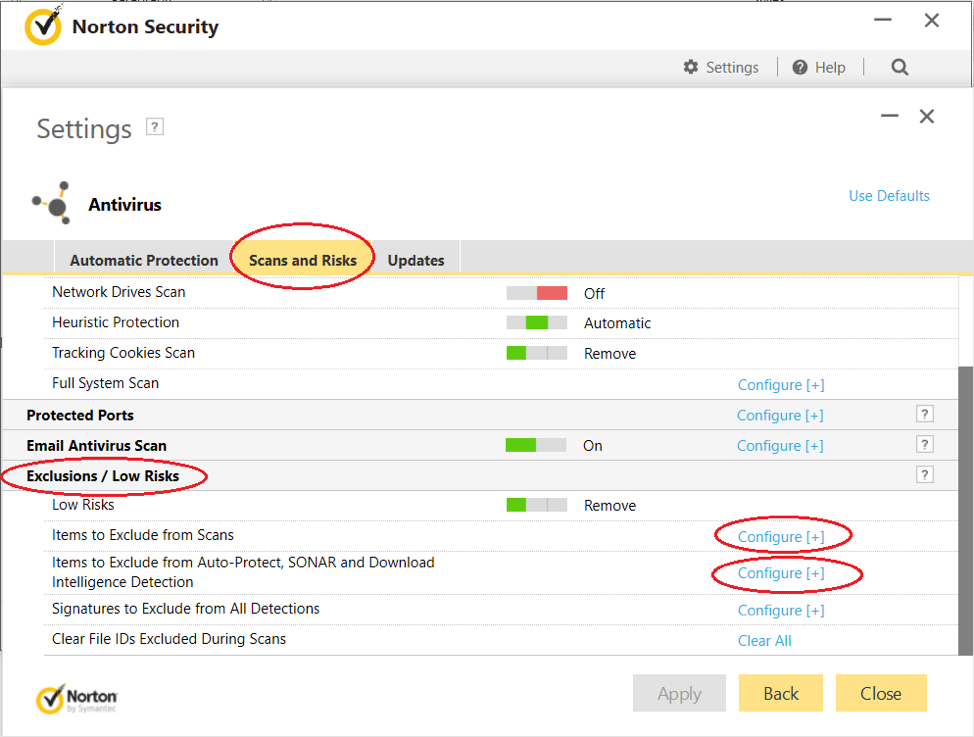Click Clear All for excluded file IDs
Screen dimensions: 974x737
coord(764,641)
